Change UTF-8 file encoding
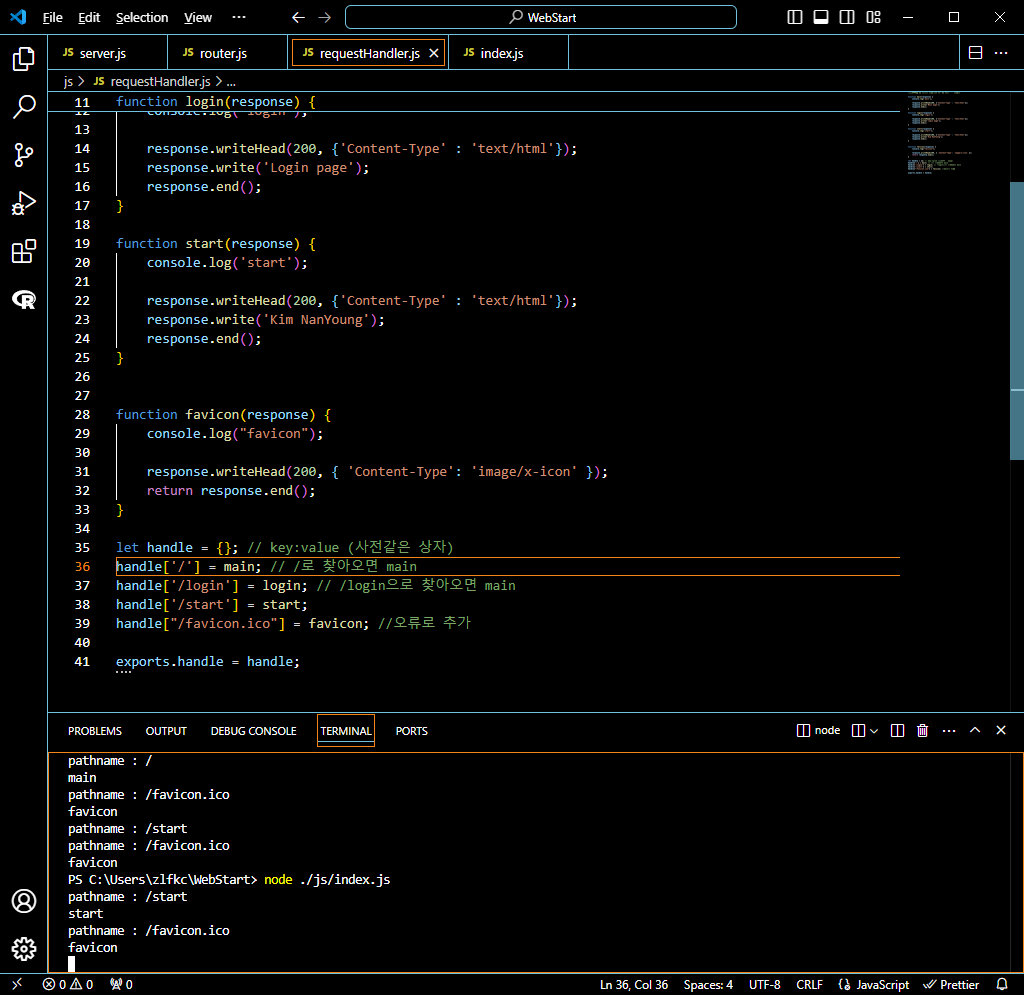Viewport: 1024px width, 995px height. (x=765, y=984)
